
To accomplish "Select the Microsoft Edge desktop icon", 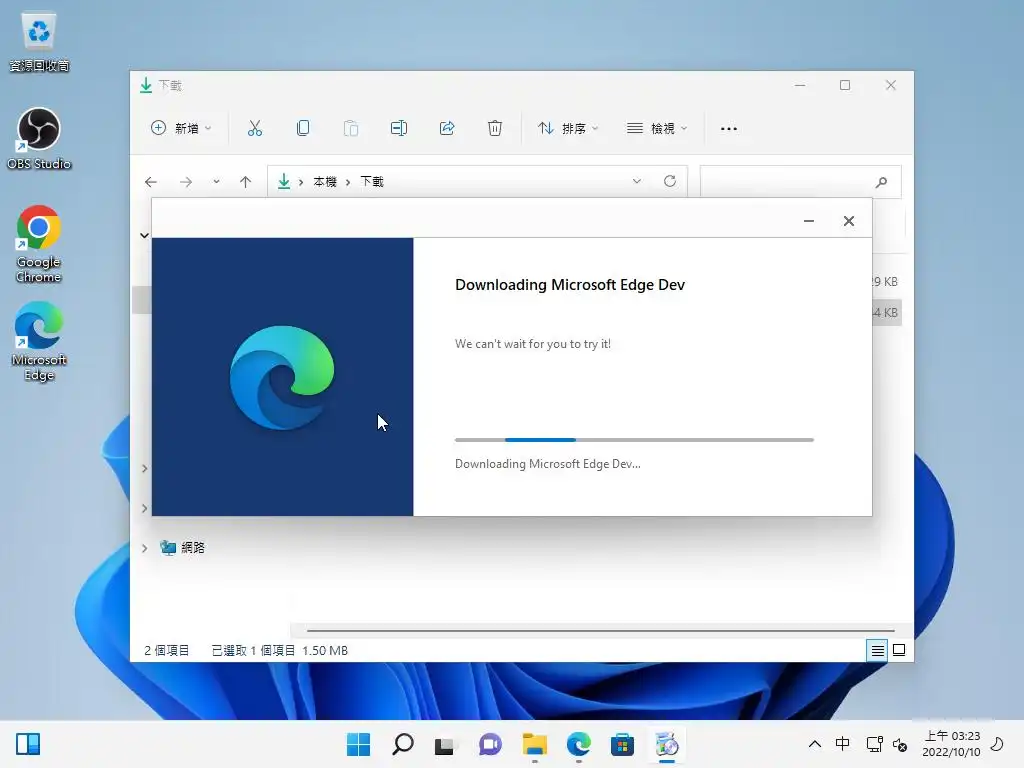I will pyautogui.click(x=39, y=342).
